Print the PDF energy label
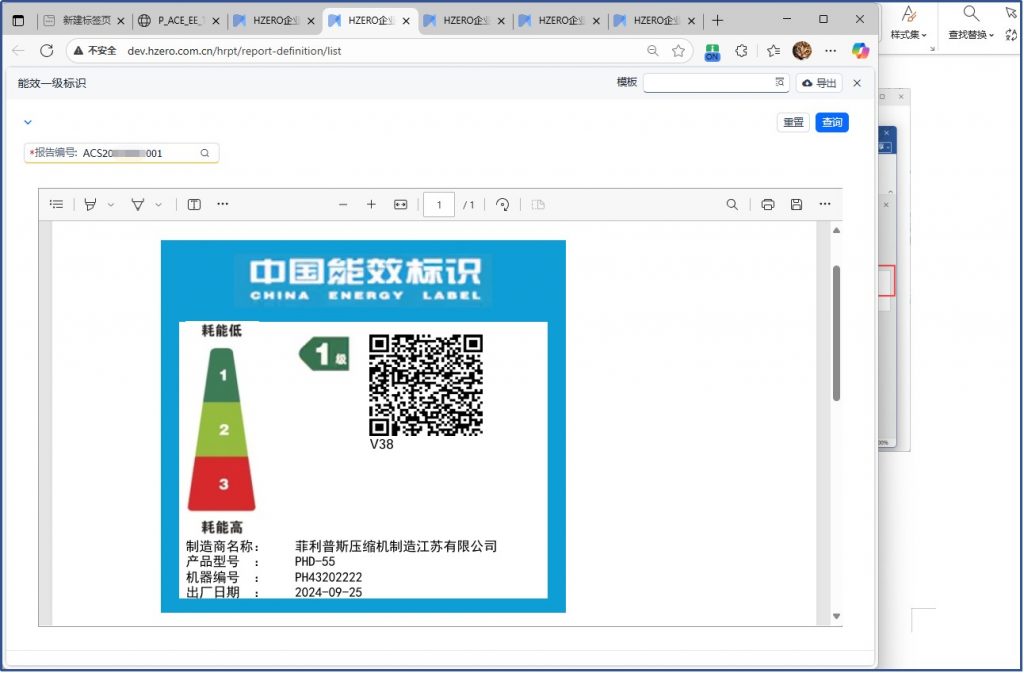Image resolution: width=1024 pixels, height=673 pixels. click(768, 204)
